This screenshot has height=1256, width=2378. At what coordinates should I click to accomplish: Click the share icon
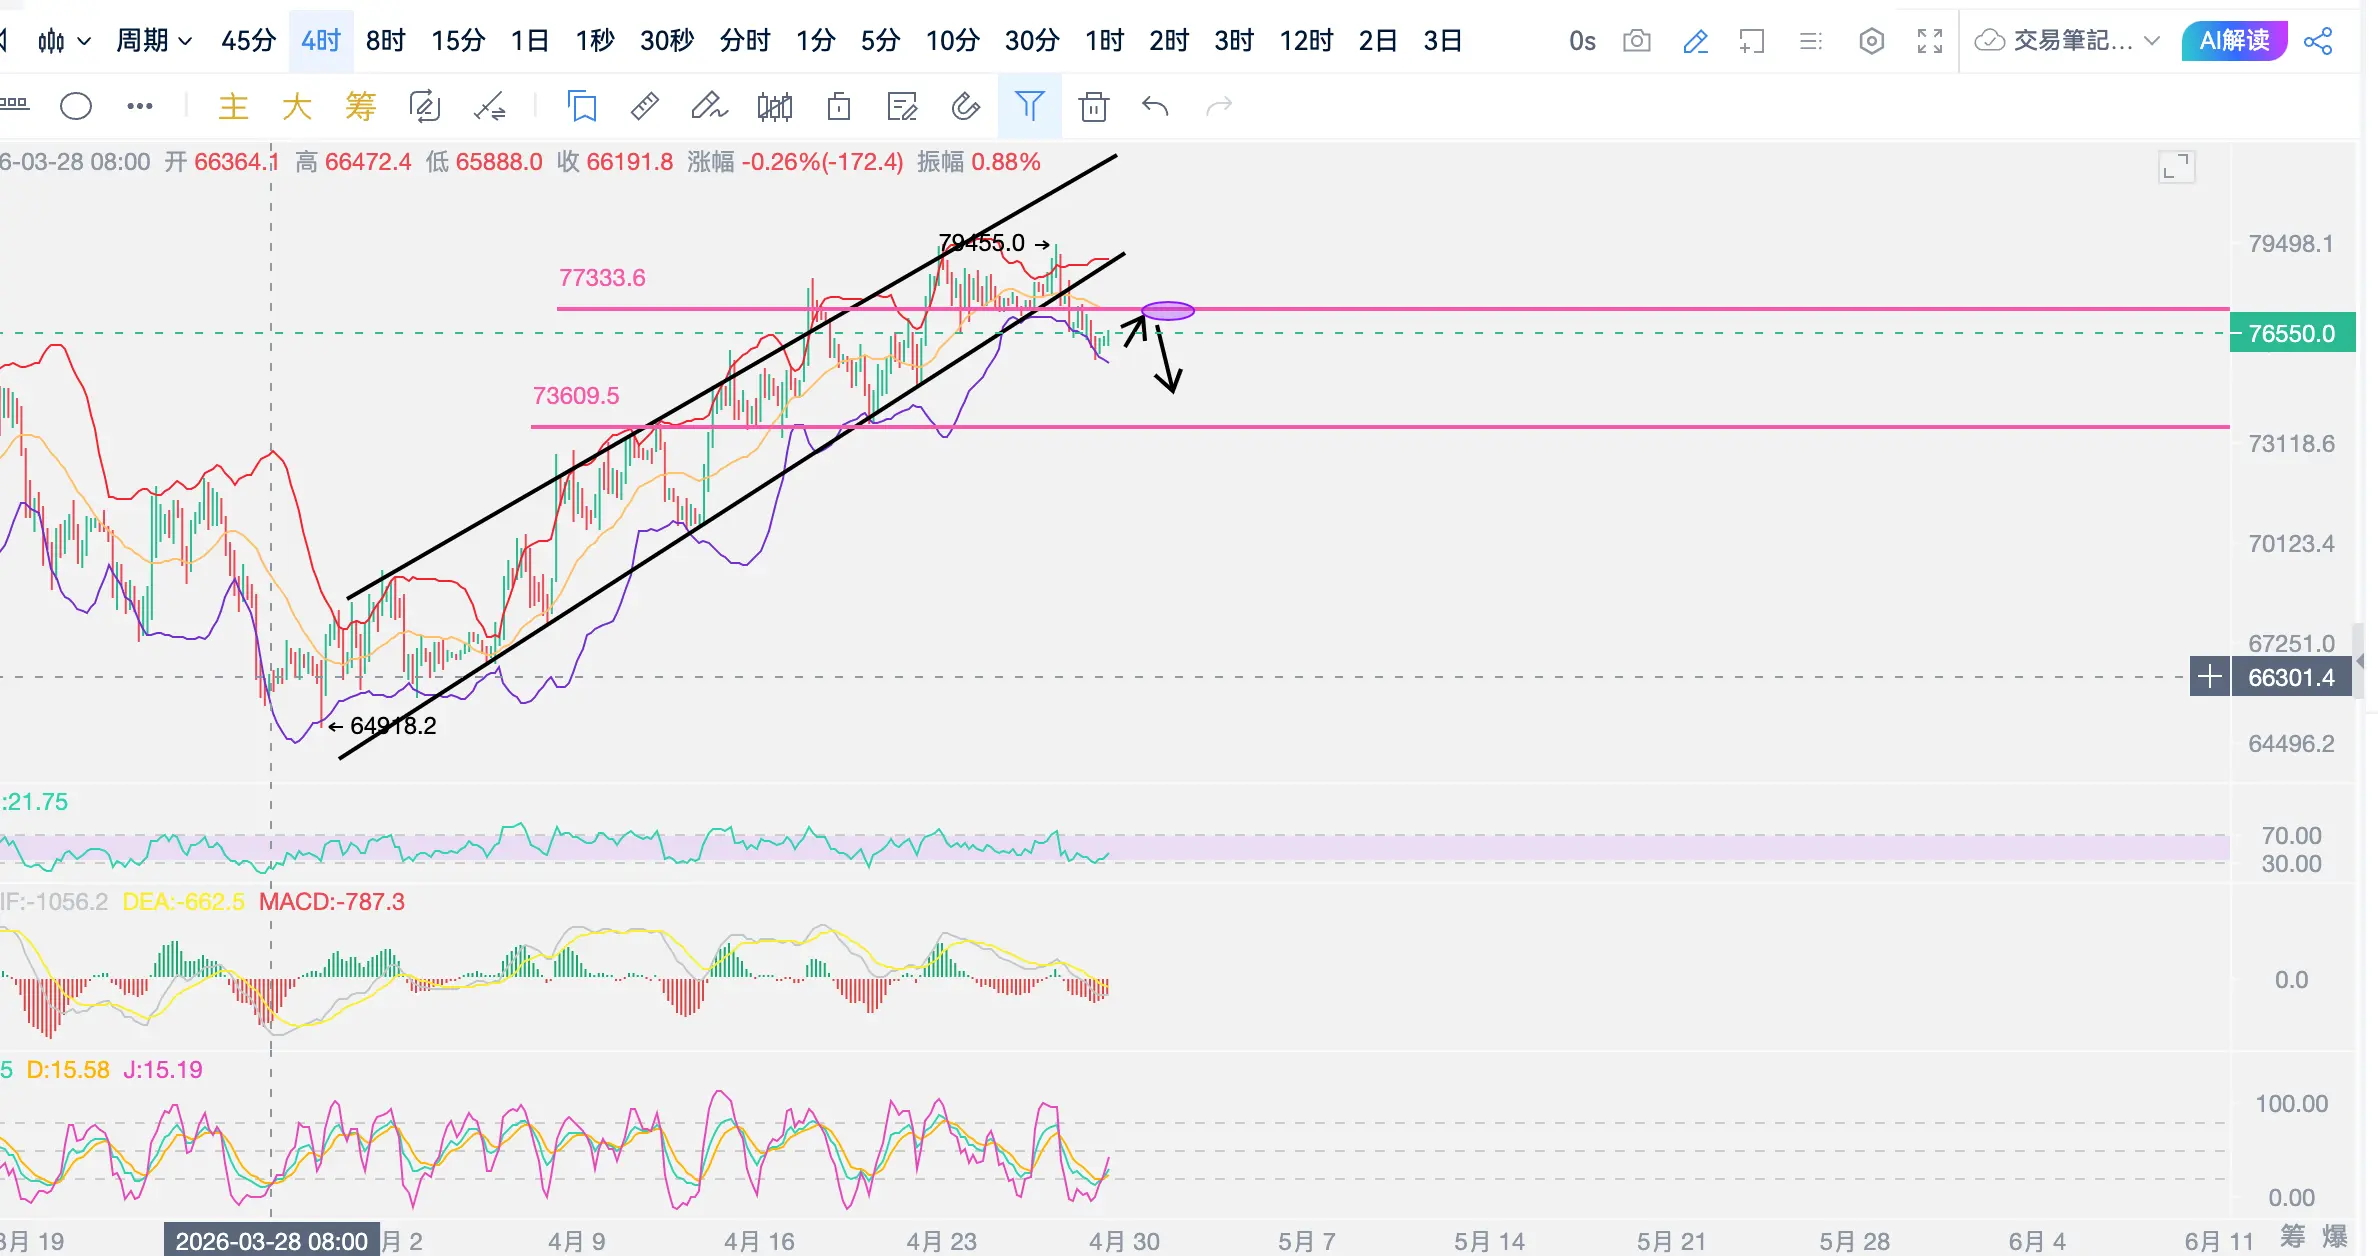(x=2318, y=41)
